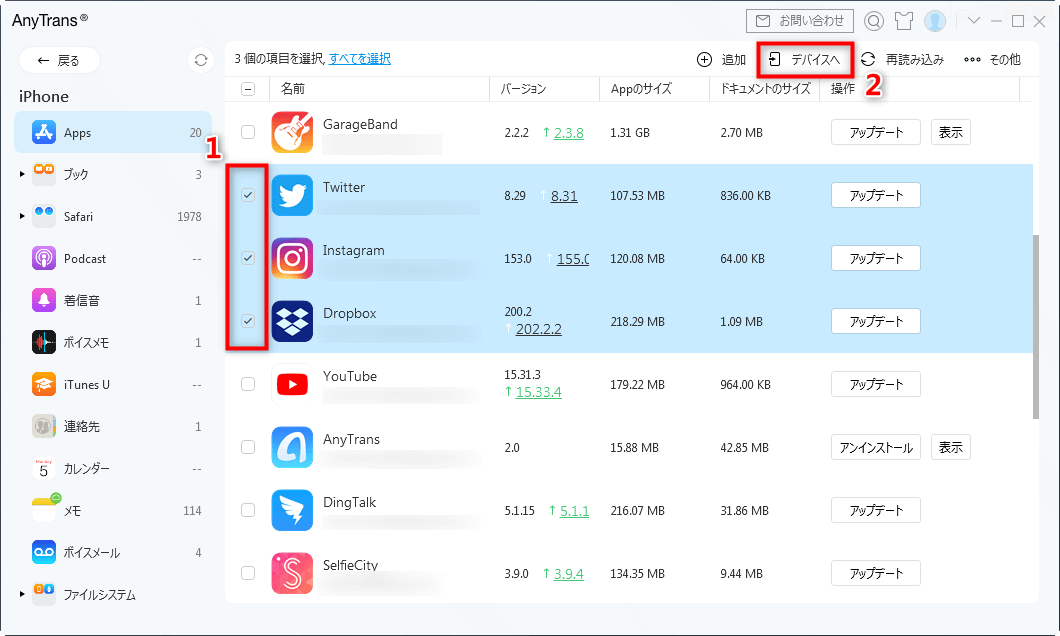Click the YouTube app icon
Viewport: 1060px width, 636px height.
[292, 384]
